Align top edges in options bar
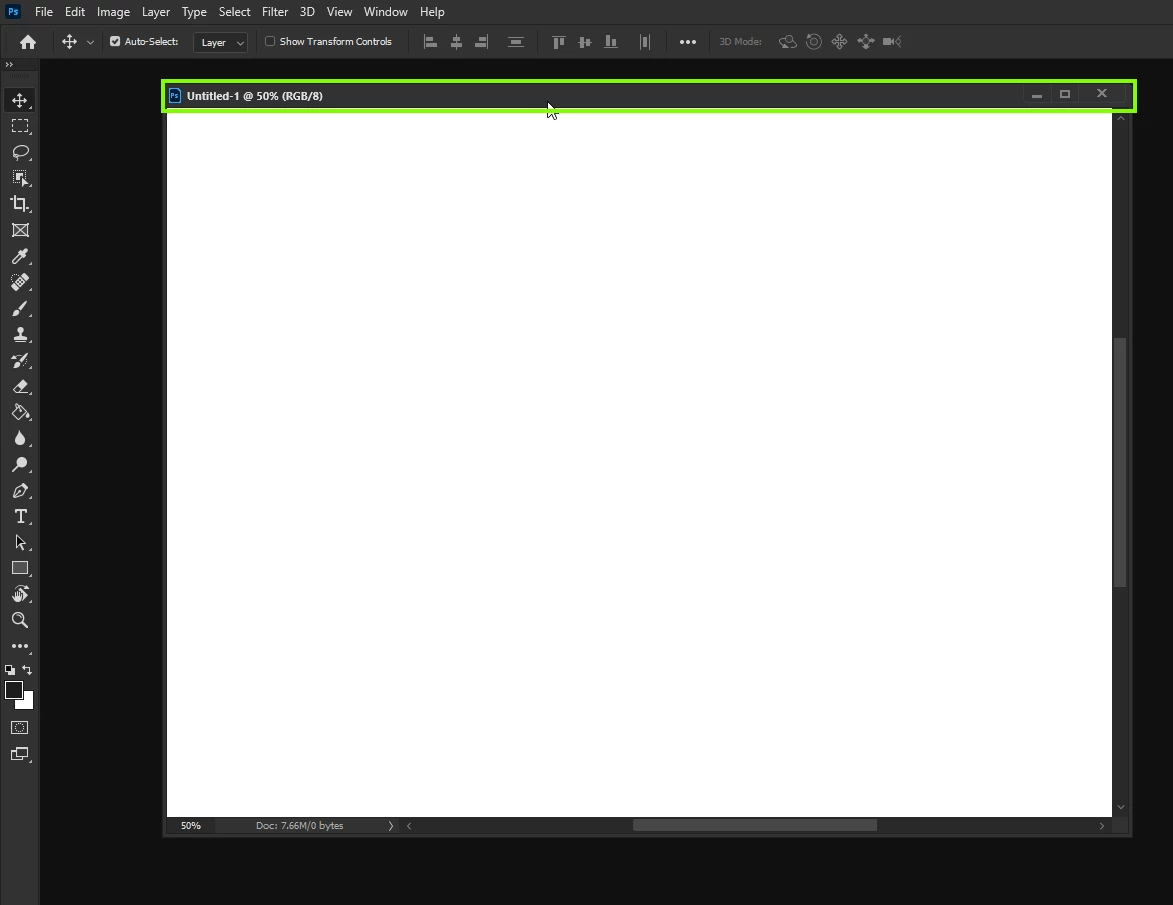1173x905 pixels. point(558,42)
